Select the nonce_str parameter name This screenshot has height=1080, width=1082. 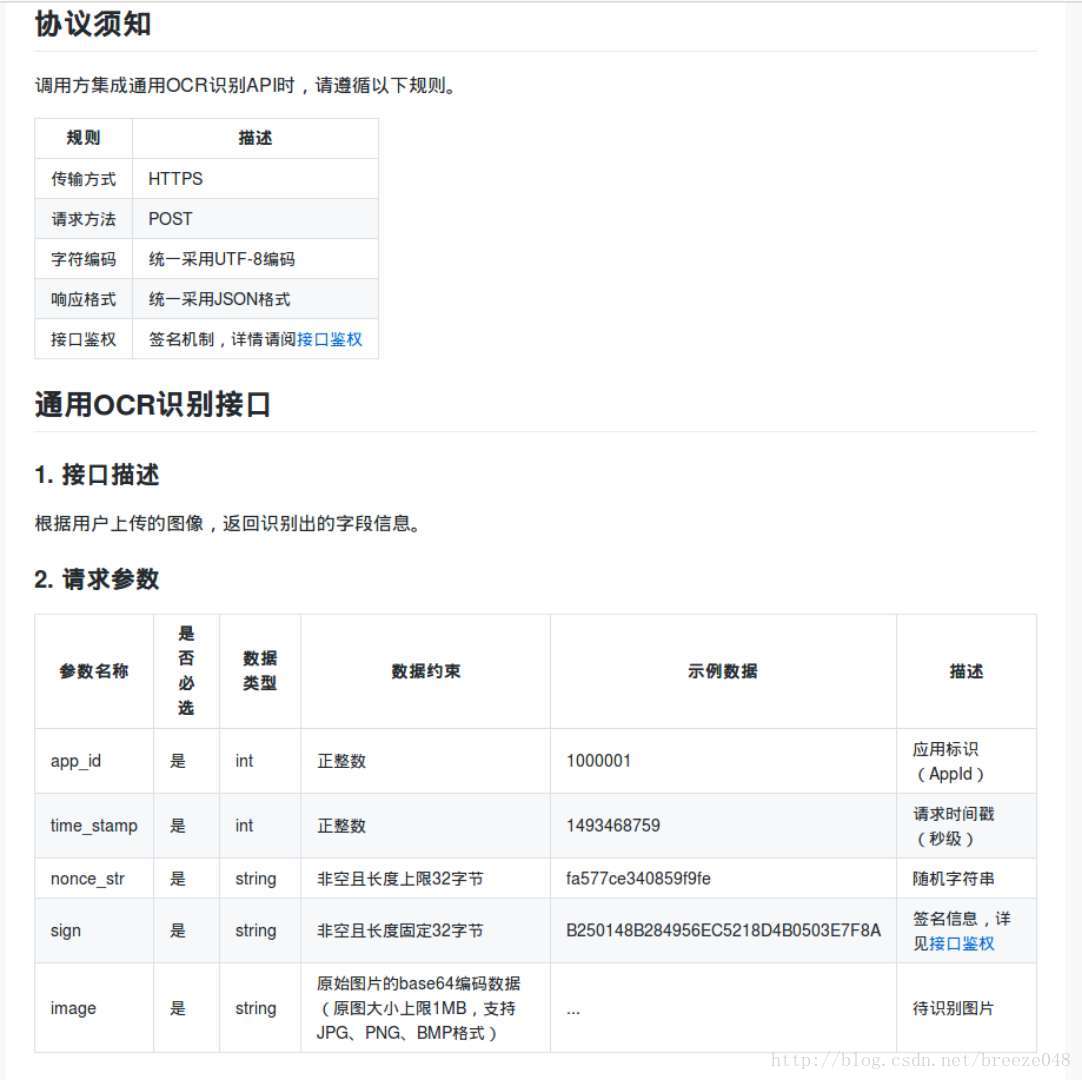[x=88, y=878]
